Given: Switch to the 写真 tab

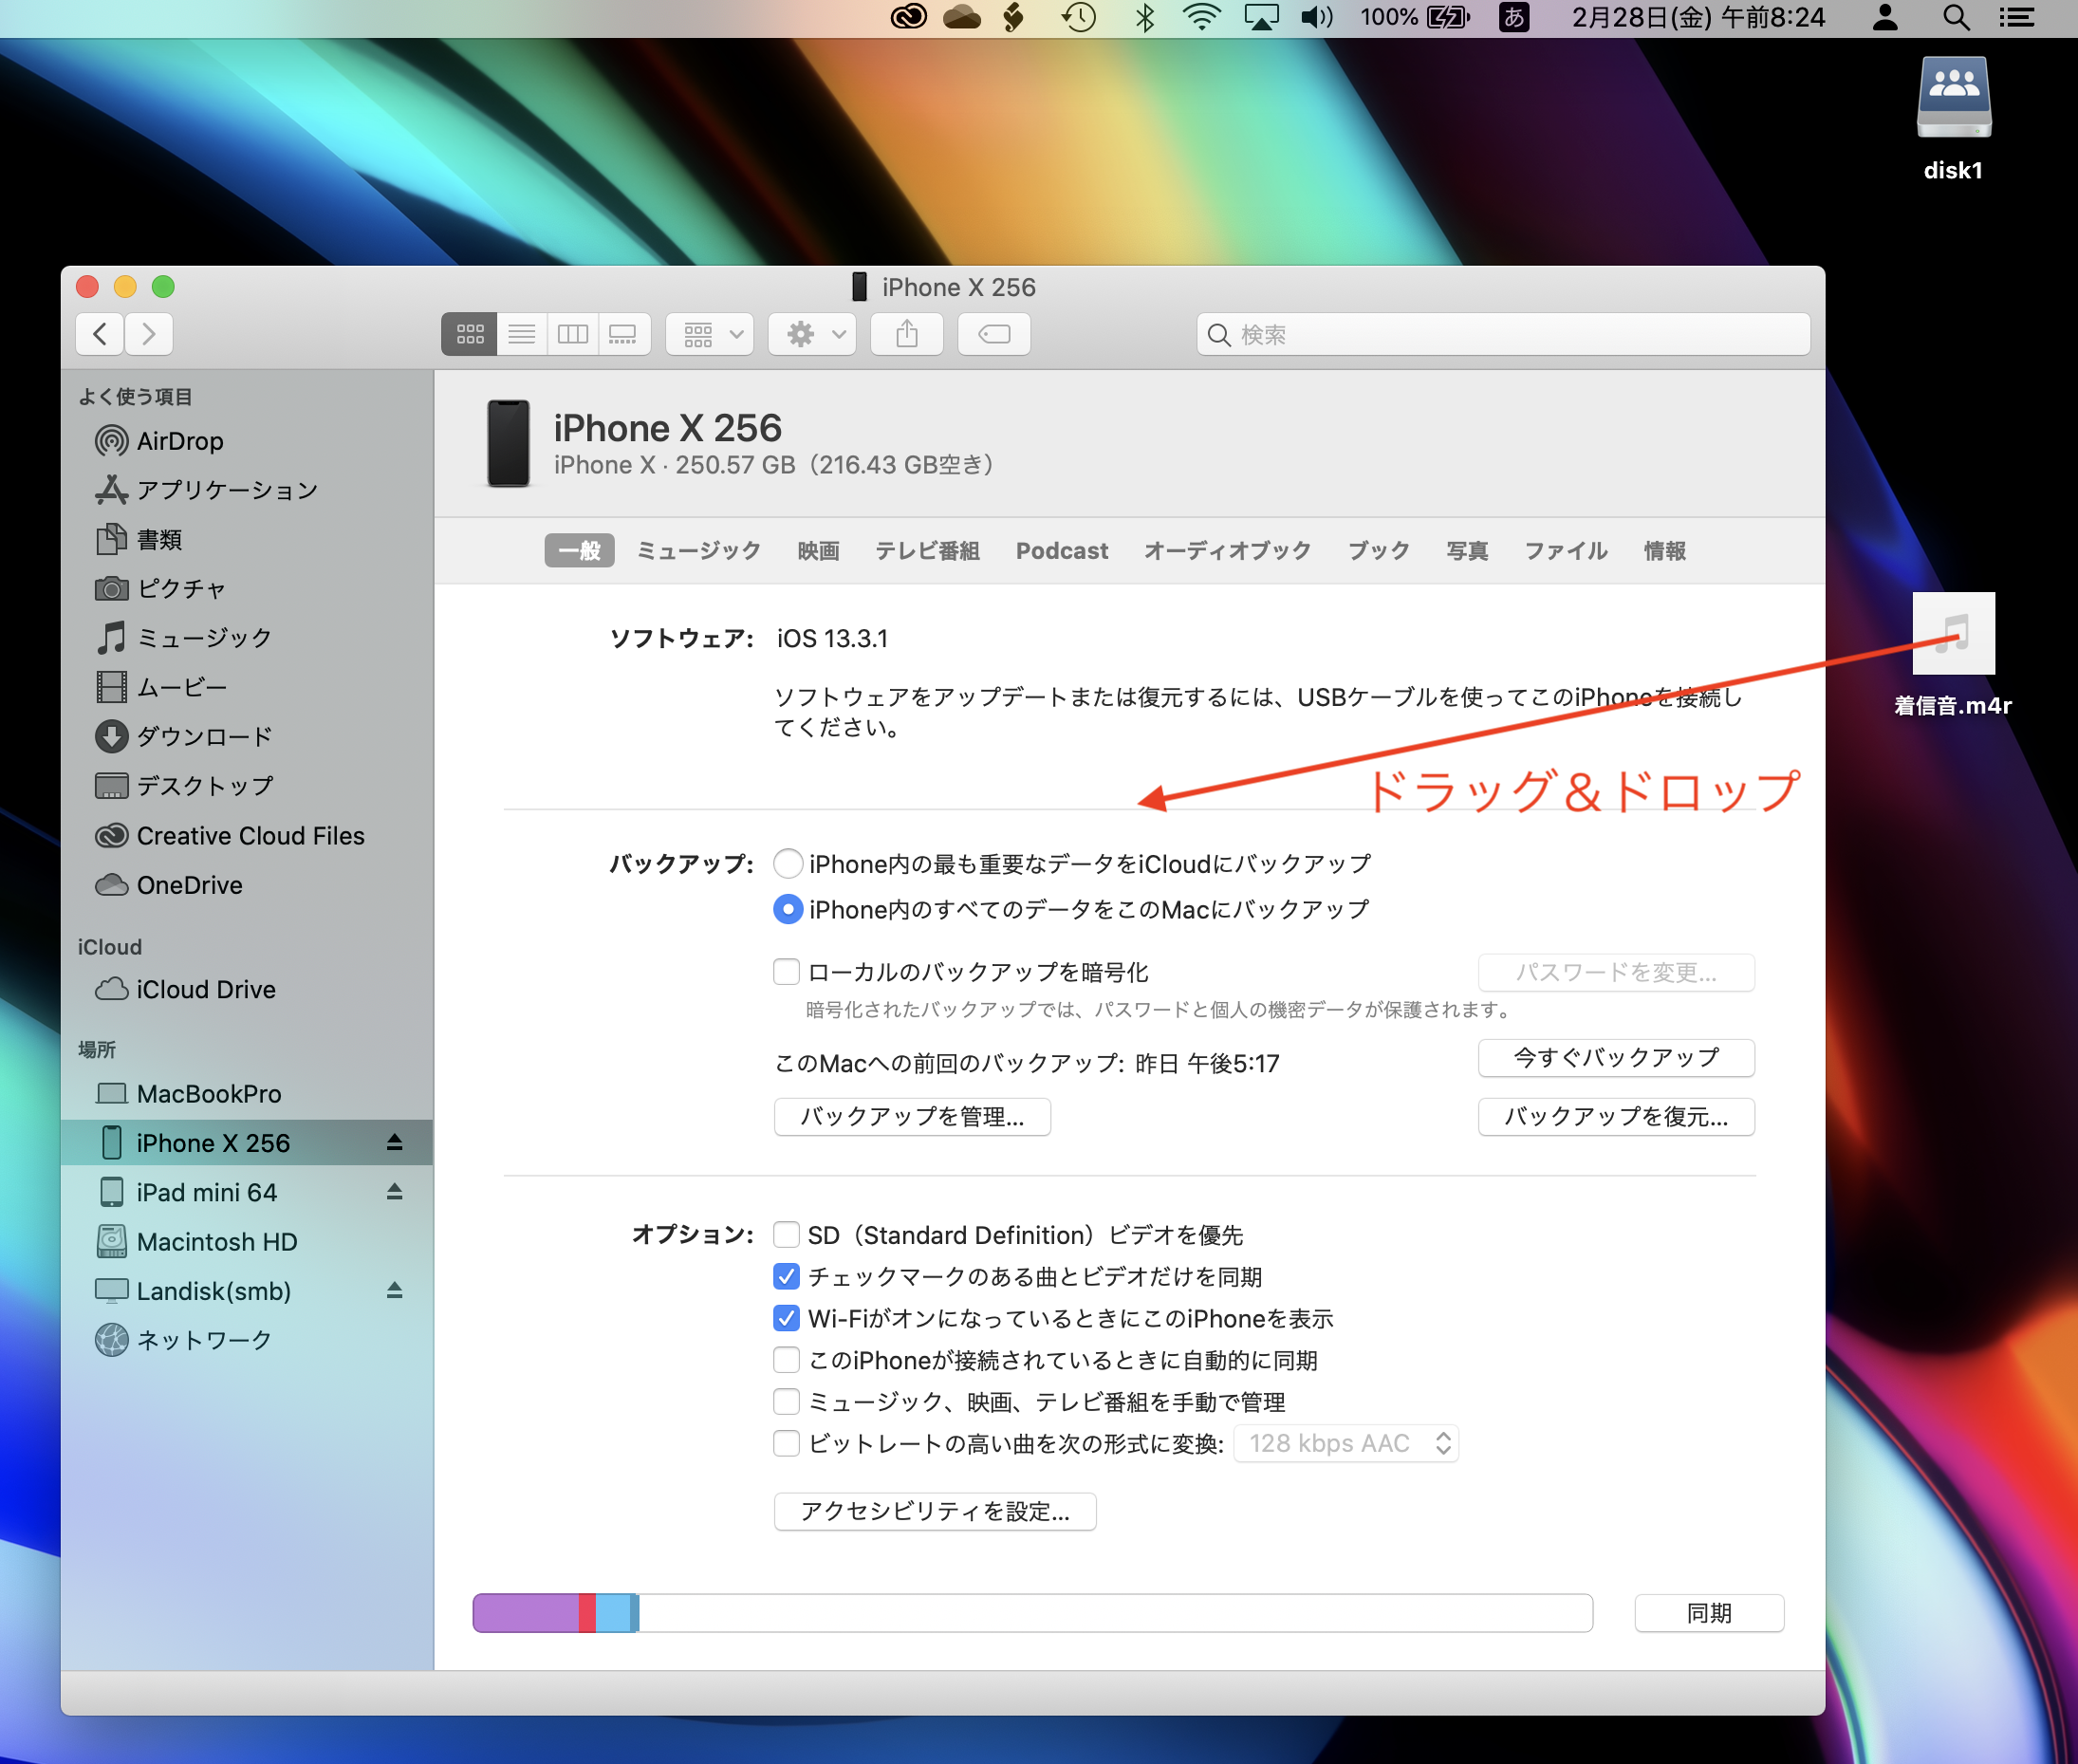Looking at the screenshot, I should [1467, 550].
